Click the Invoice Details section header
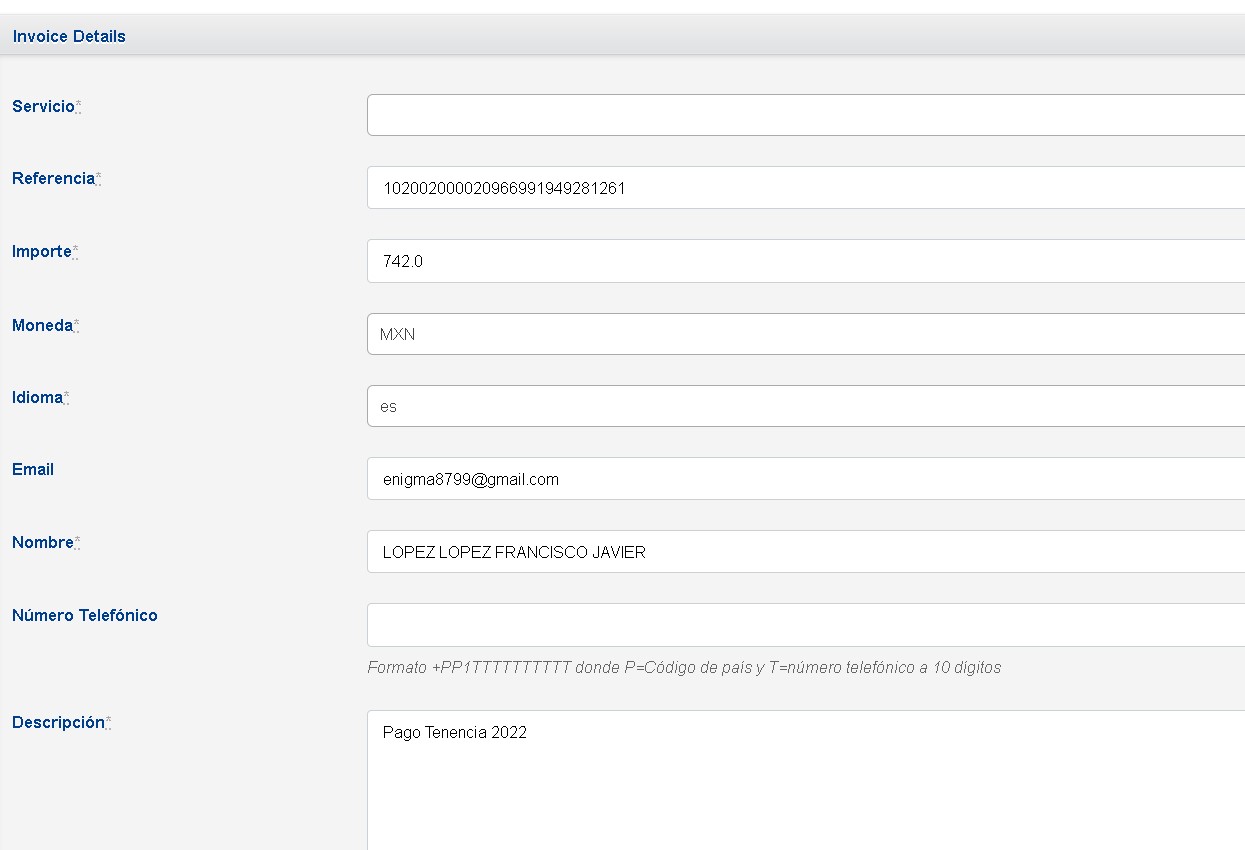 pyautogui.click(x=69, y=36)
